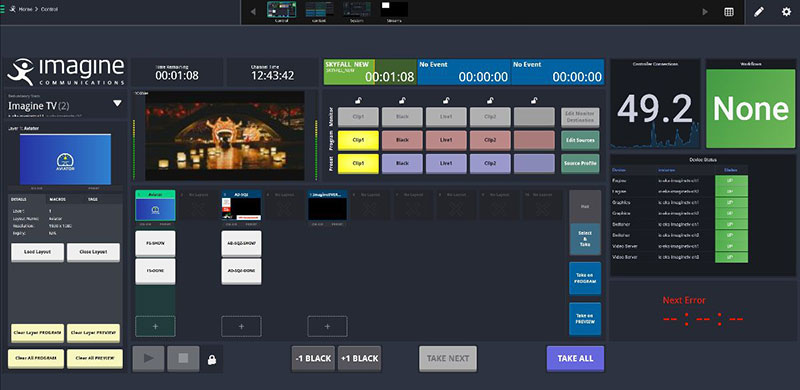Toggle the unlock icon above Clip1 column
800x390 pixels.
tap(358, 100)
